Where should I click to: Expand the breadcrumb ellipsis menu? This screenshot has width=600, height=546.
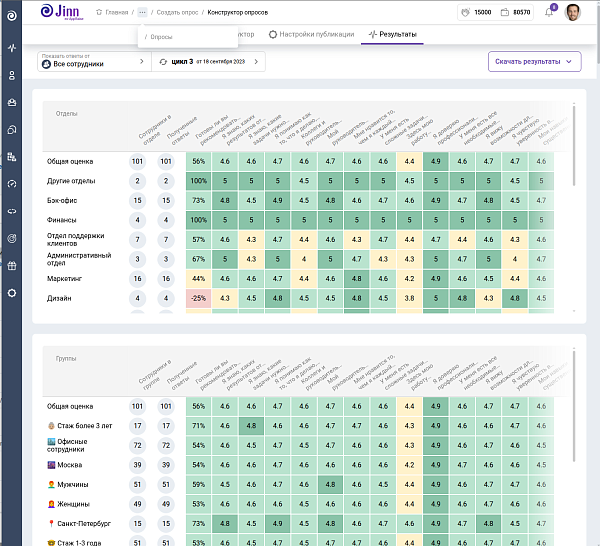[x=142, y=13]
